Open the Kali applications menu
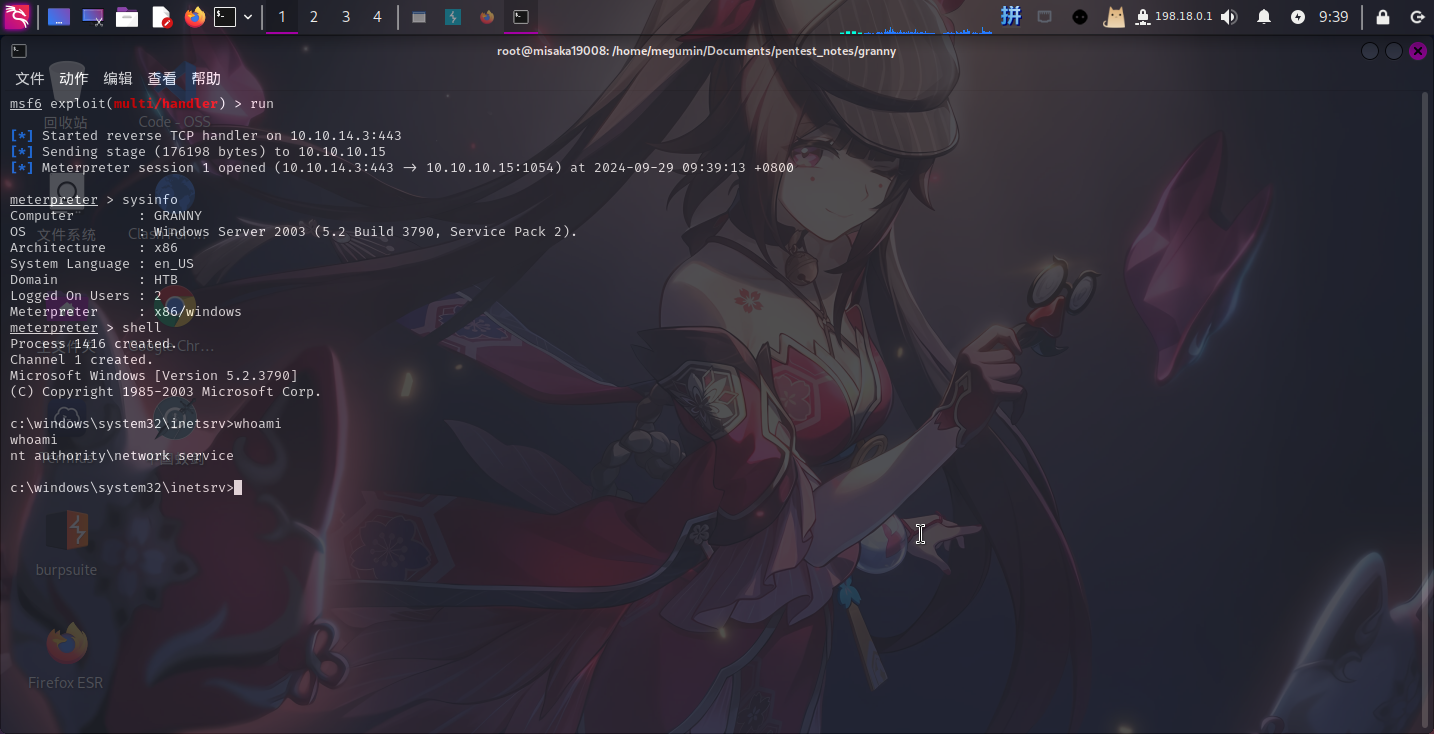 pyautogui.click(x=17, y=16)
